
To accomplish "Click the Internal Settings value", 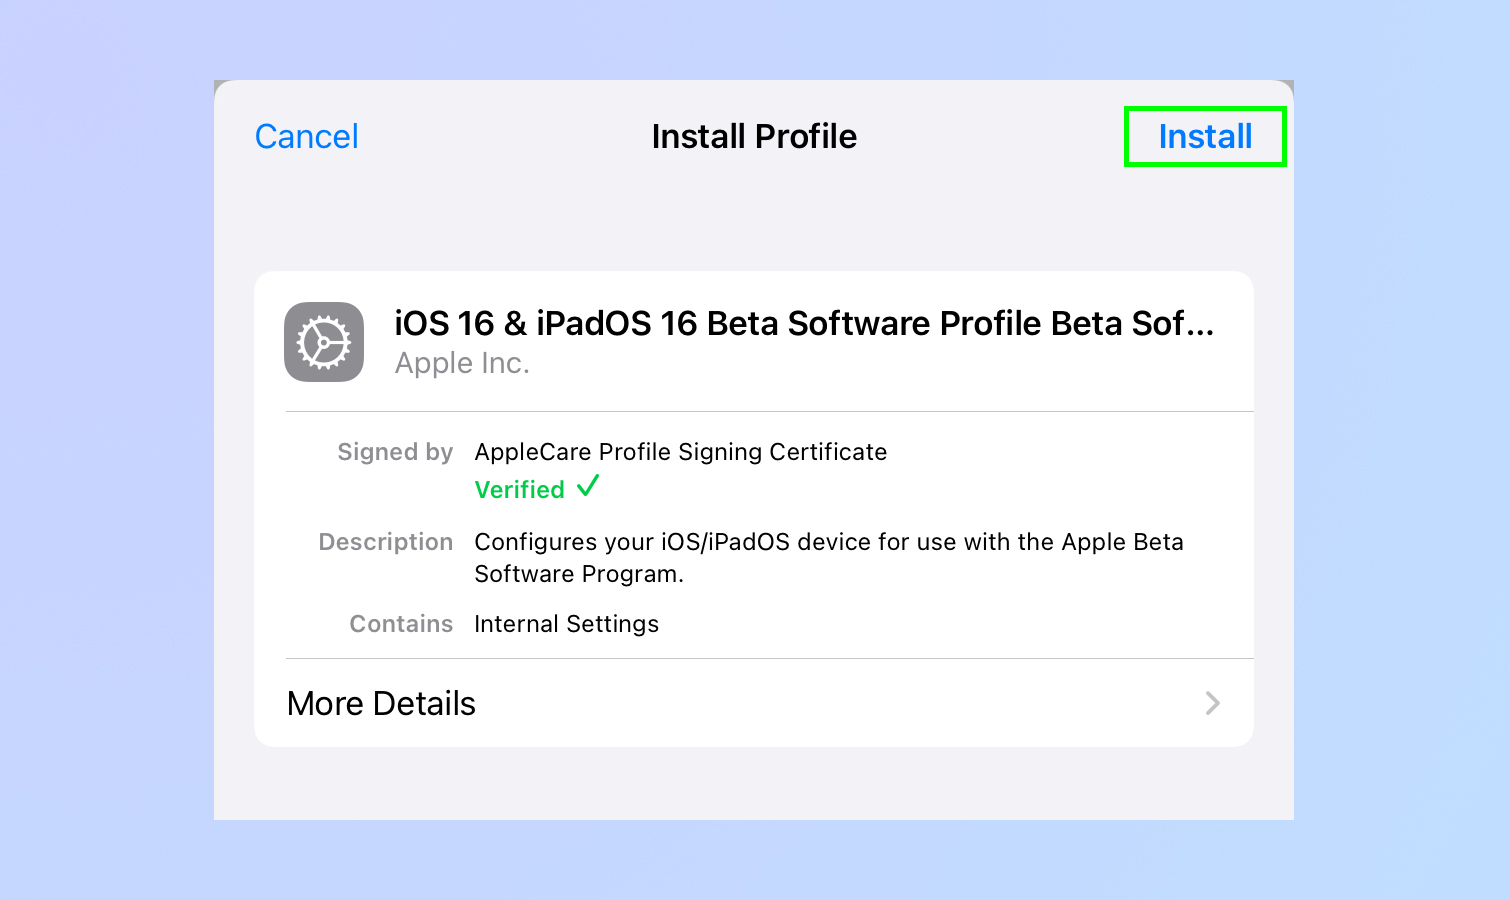I will (567, 624).
